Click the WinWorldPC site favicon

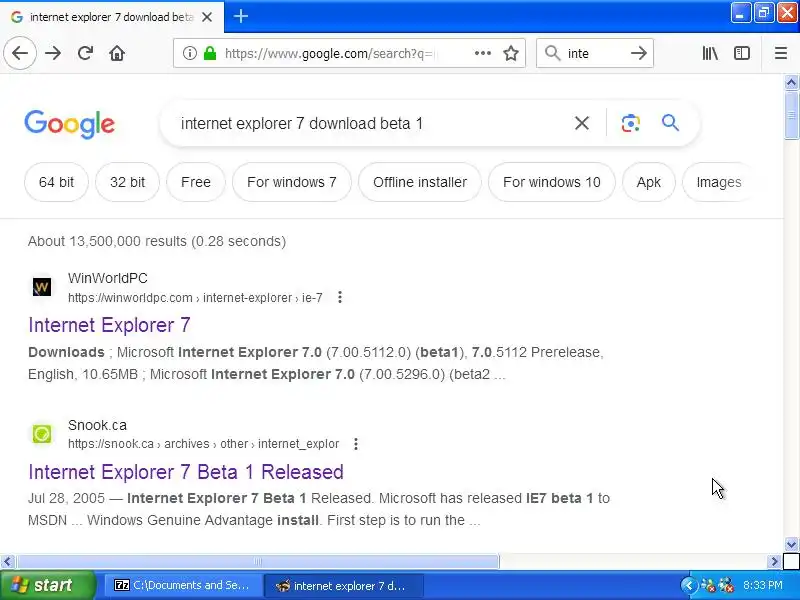42,287
